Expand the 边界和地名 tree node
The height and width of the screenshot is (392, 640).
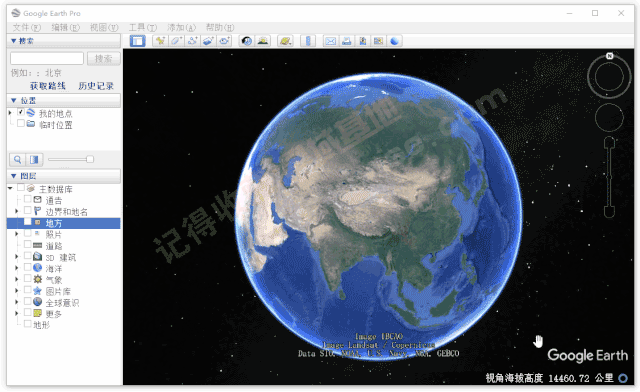(17, 211)
